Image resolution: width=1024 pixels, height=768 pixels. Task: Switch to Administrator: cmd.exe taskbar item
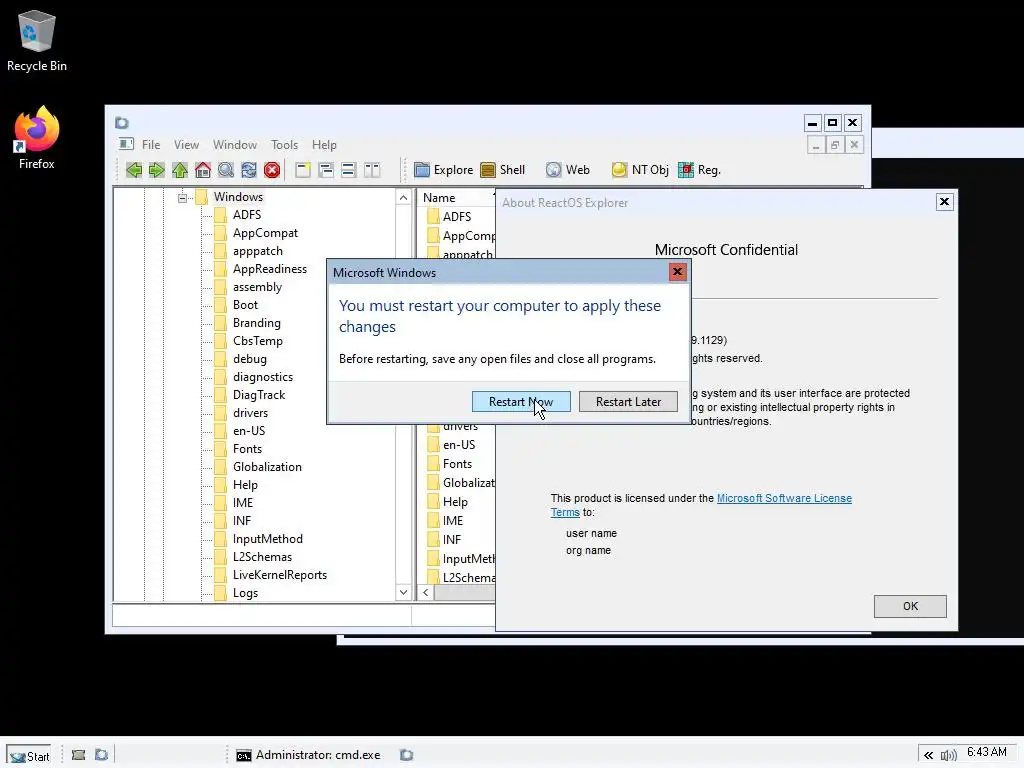tap(308, 755)
